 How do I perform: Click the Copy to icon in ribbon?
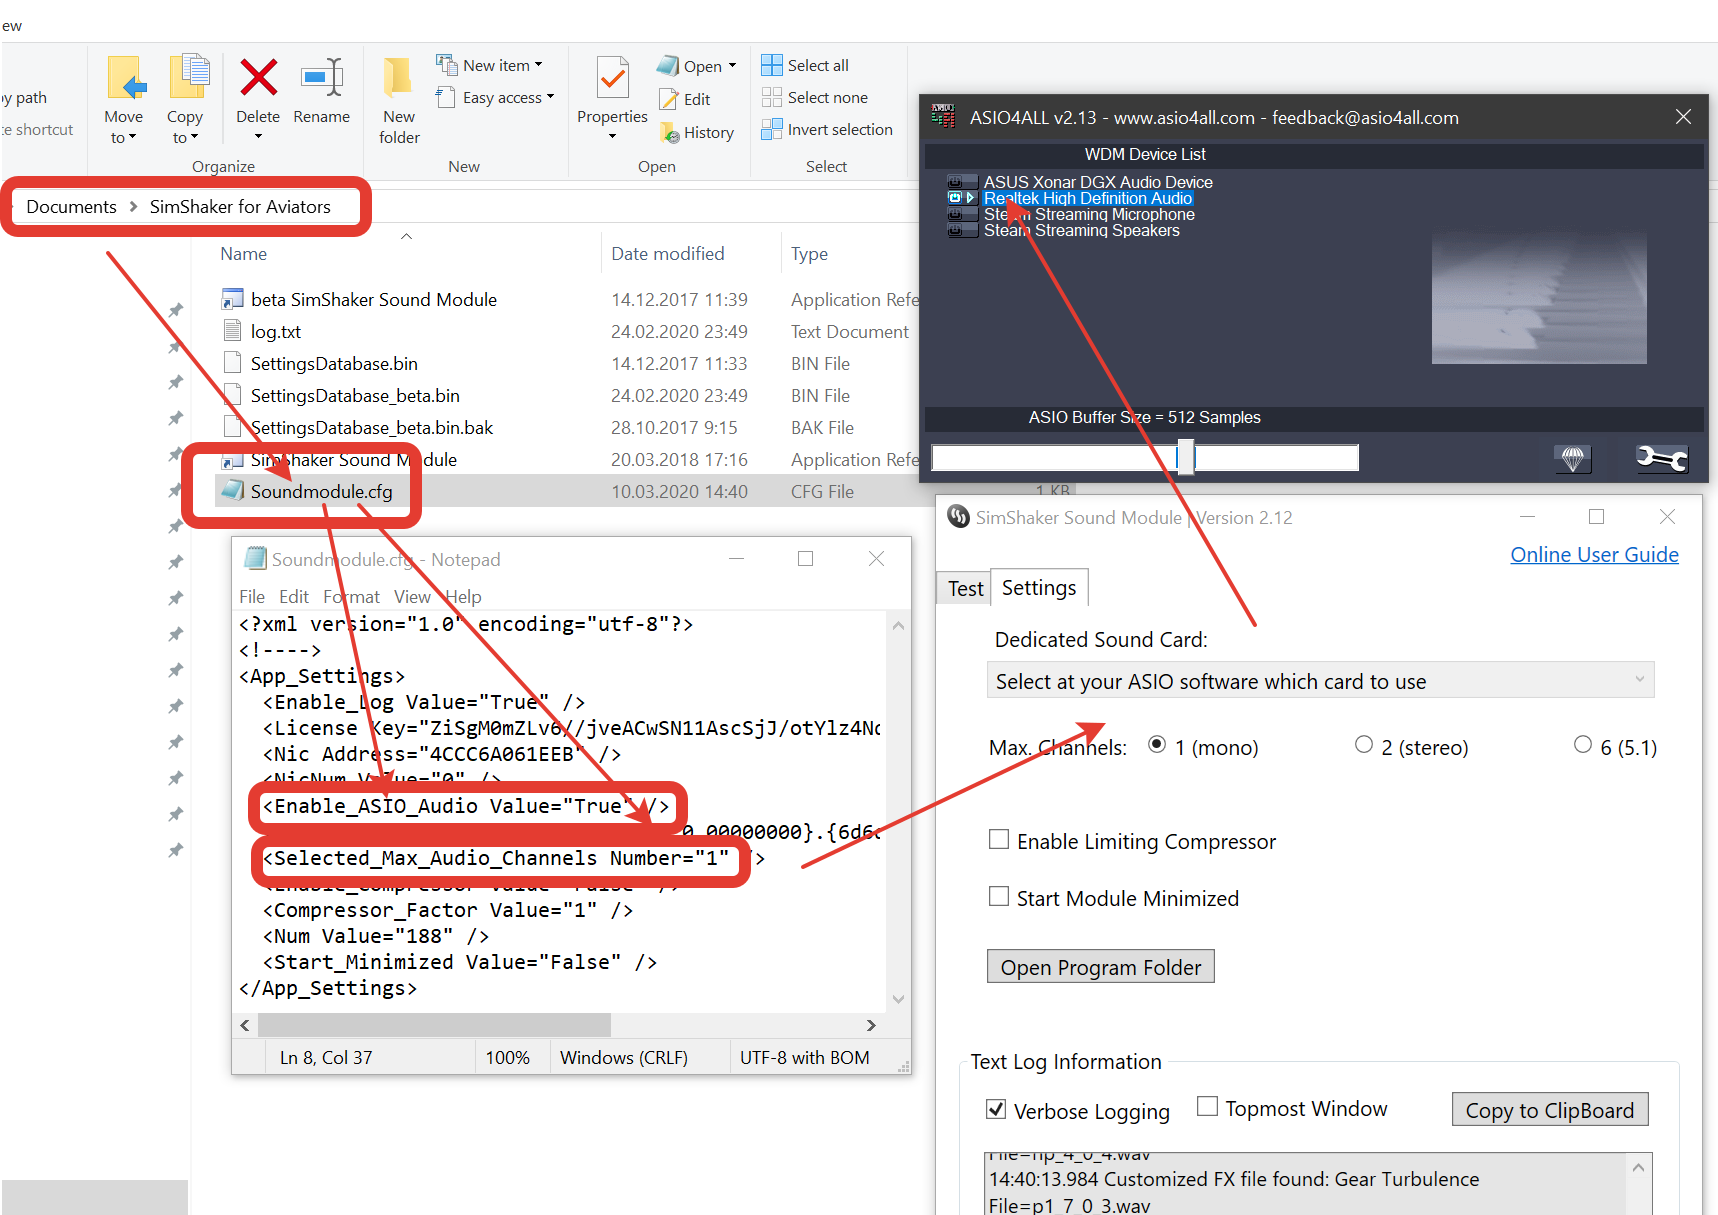click(x=188, y=78)
